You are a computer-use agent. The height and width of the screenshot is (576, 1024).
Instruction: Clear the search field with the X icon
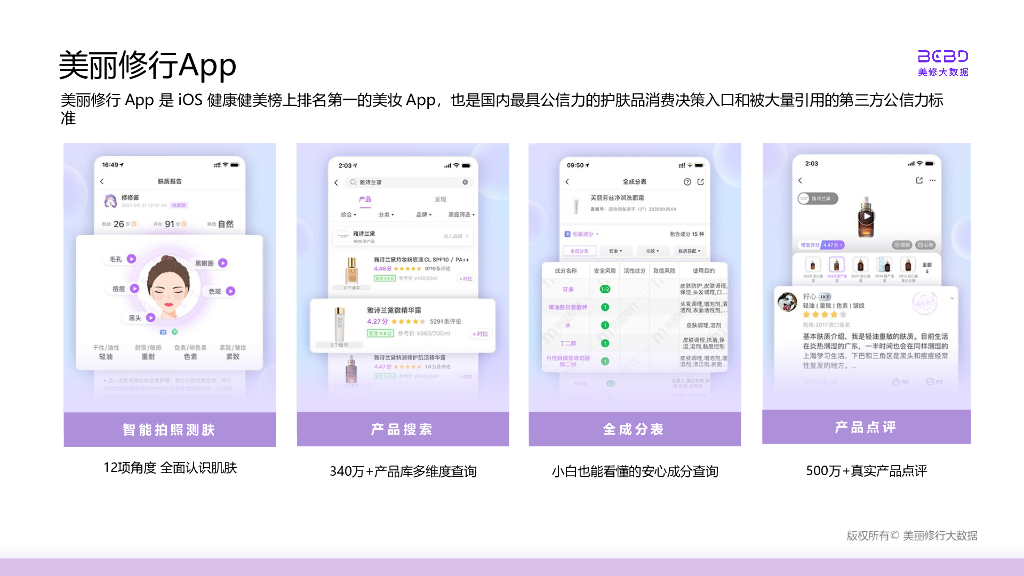[465, 182]
